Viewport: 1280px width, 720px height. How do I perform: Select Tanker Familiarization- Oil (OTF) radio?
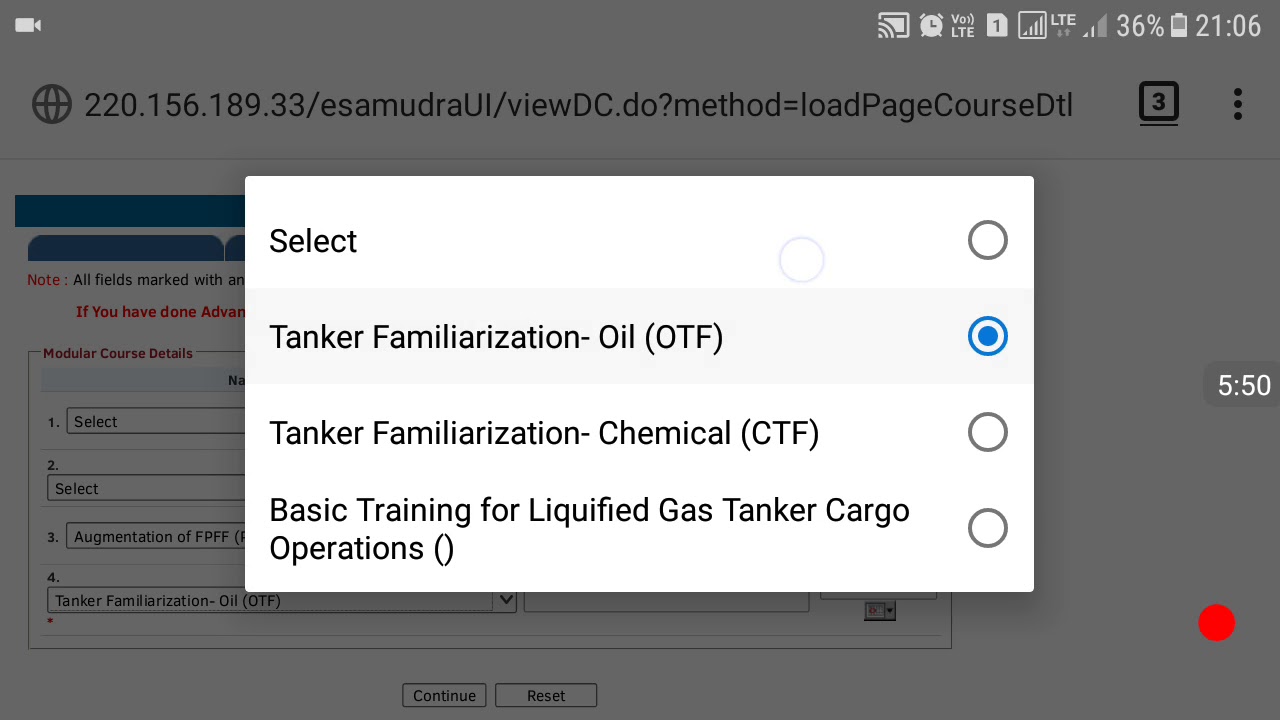(x=639, y=336)
